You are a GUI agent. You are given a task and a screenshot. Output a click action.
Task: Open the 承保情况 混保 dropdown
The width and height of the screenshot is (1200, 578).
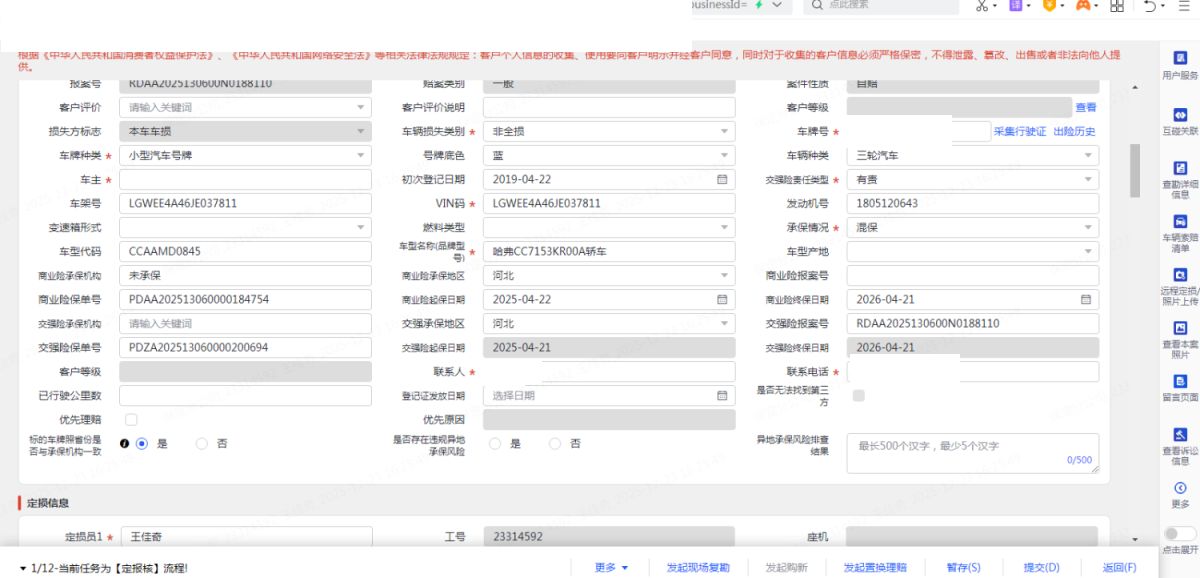[x=972, y=228]
